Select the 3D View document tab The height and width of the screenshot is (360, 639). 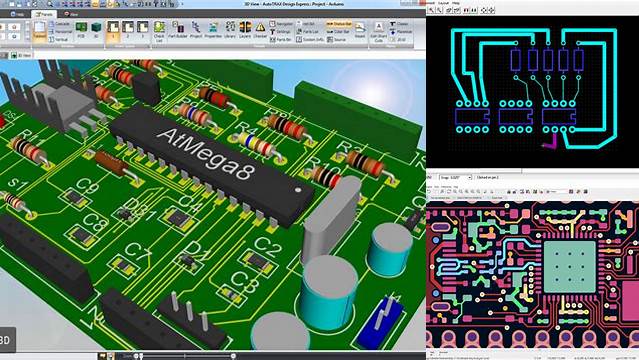click(x=21, y=55)
